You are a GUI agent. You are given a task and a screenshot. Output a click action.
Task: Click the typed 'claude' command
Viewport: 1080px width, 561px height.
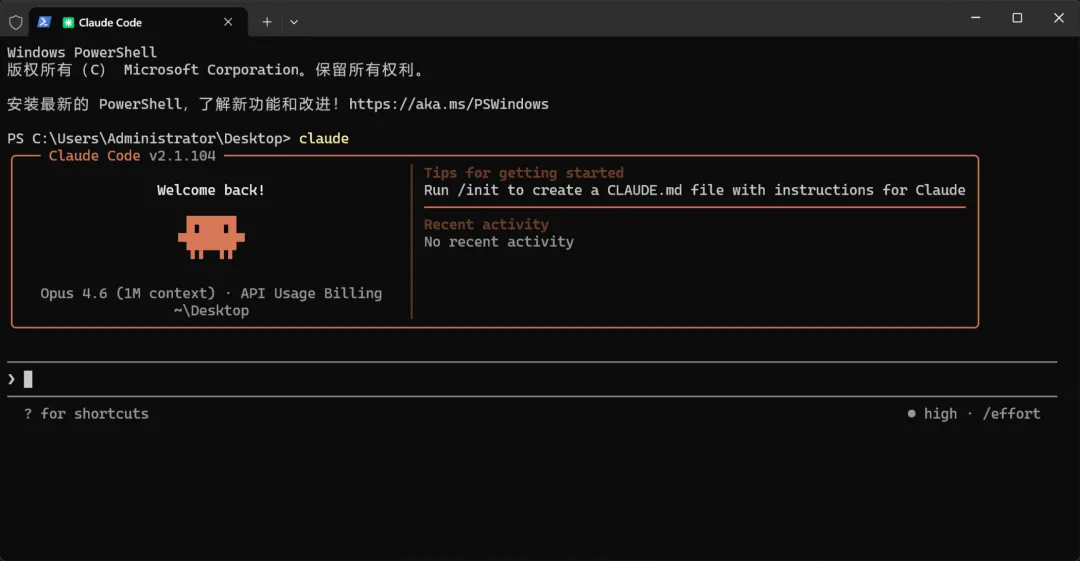(x=324, y=139)
